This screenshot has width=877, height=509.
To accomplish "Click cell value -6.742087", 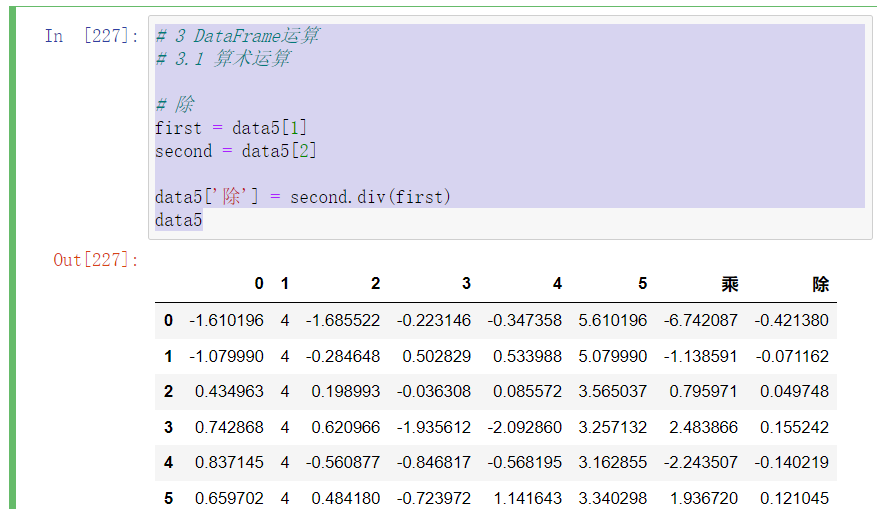I will click(x=700, y=321).
